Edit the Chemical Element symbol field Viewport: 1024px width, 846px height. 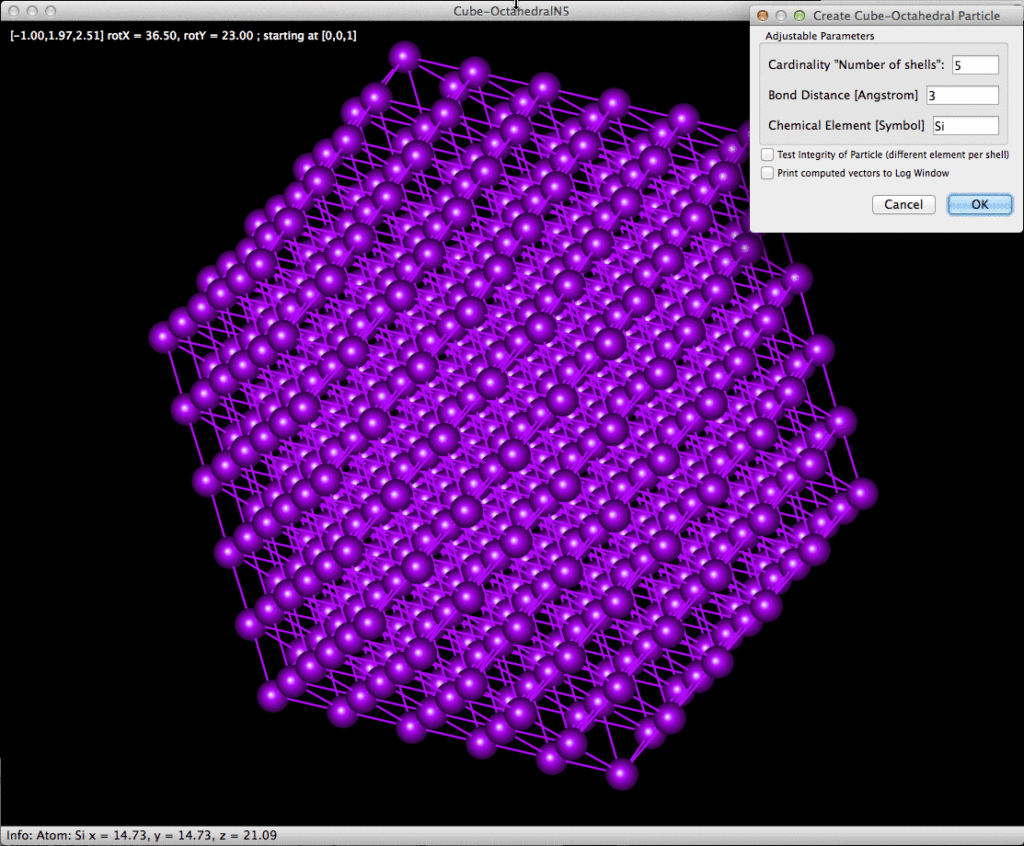click(x=964, y=125)
